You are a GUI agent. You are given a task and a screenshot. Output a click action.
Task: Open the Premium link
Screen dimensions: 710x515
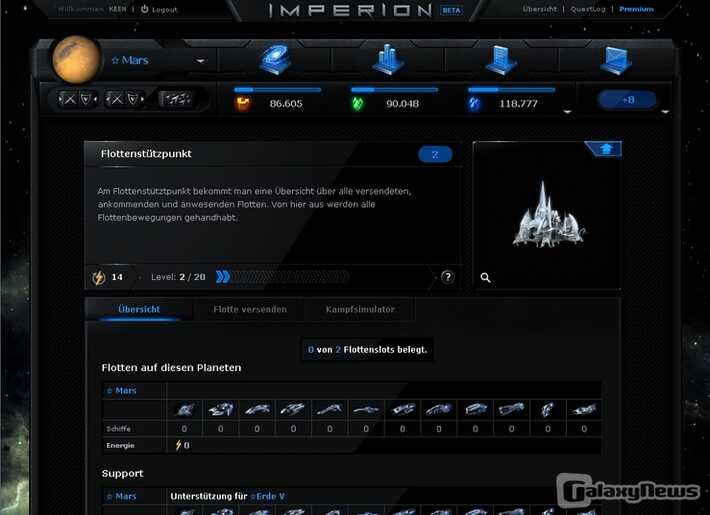tap(636, 9)
